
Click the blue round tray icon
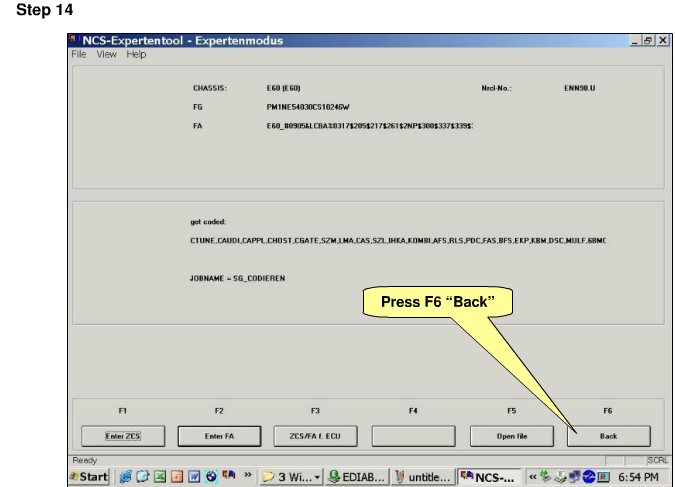pyautogui.click(x=588, y=477)
